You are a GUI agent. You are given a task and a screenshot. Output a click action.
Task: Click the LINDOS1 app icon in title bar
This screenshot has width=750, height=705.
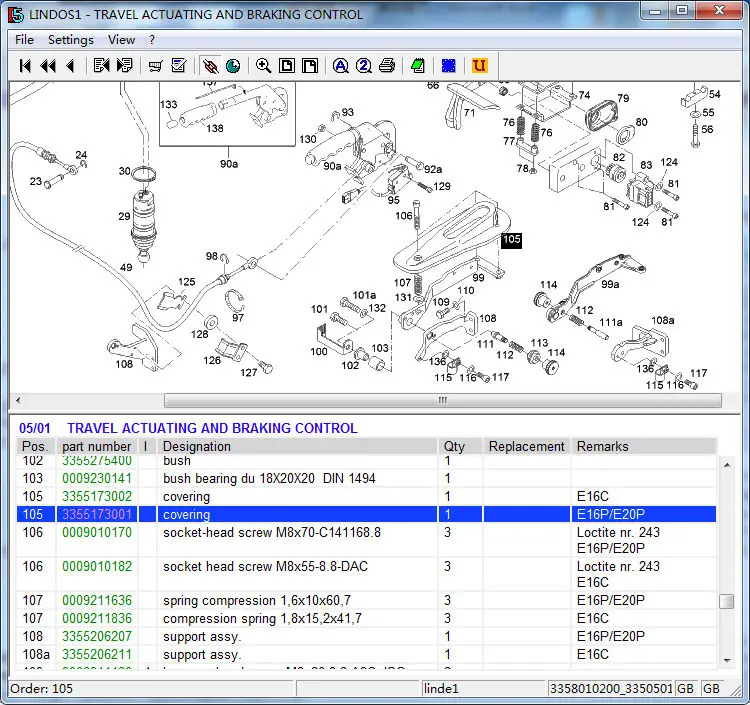pos(16,15)
